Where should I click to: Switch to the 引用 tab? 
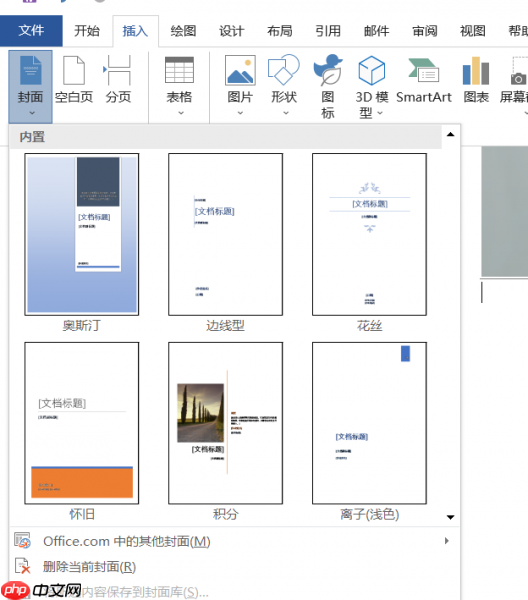(x=328, y=31)
